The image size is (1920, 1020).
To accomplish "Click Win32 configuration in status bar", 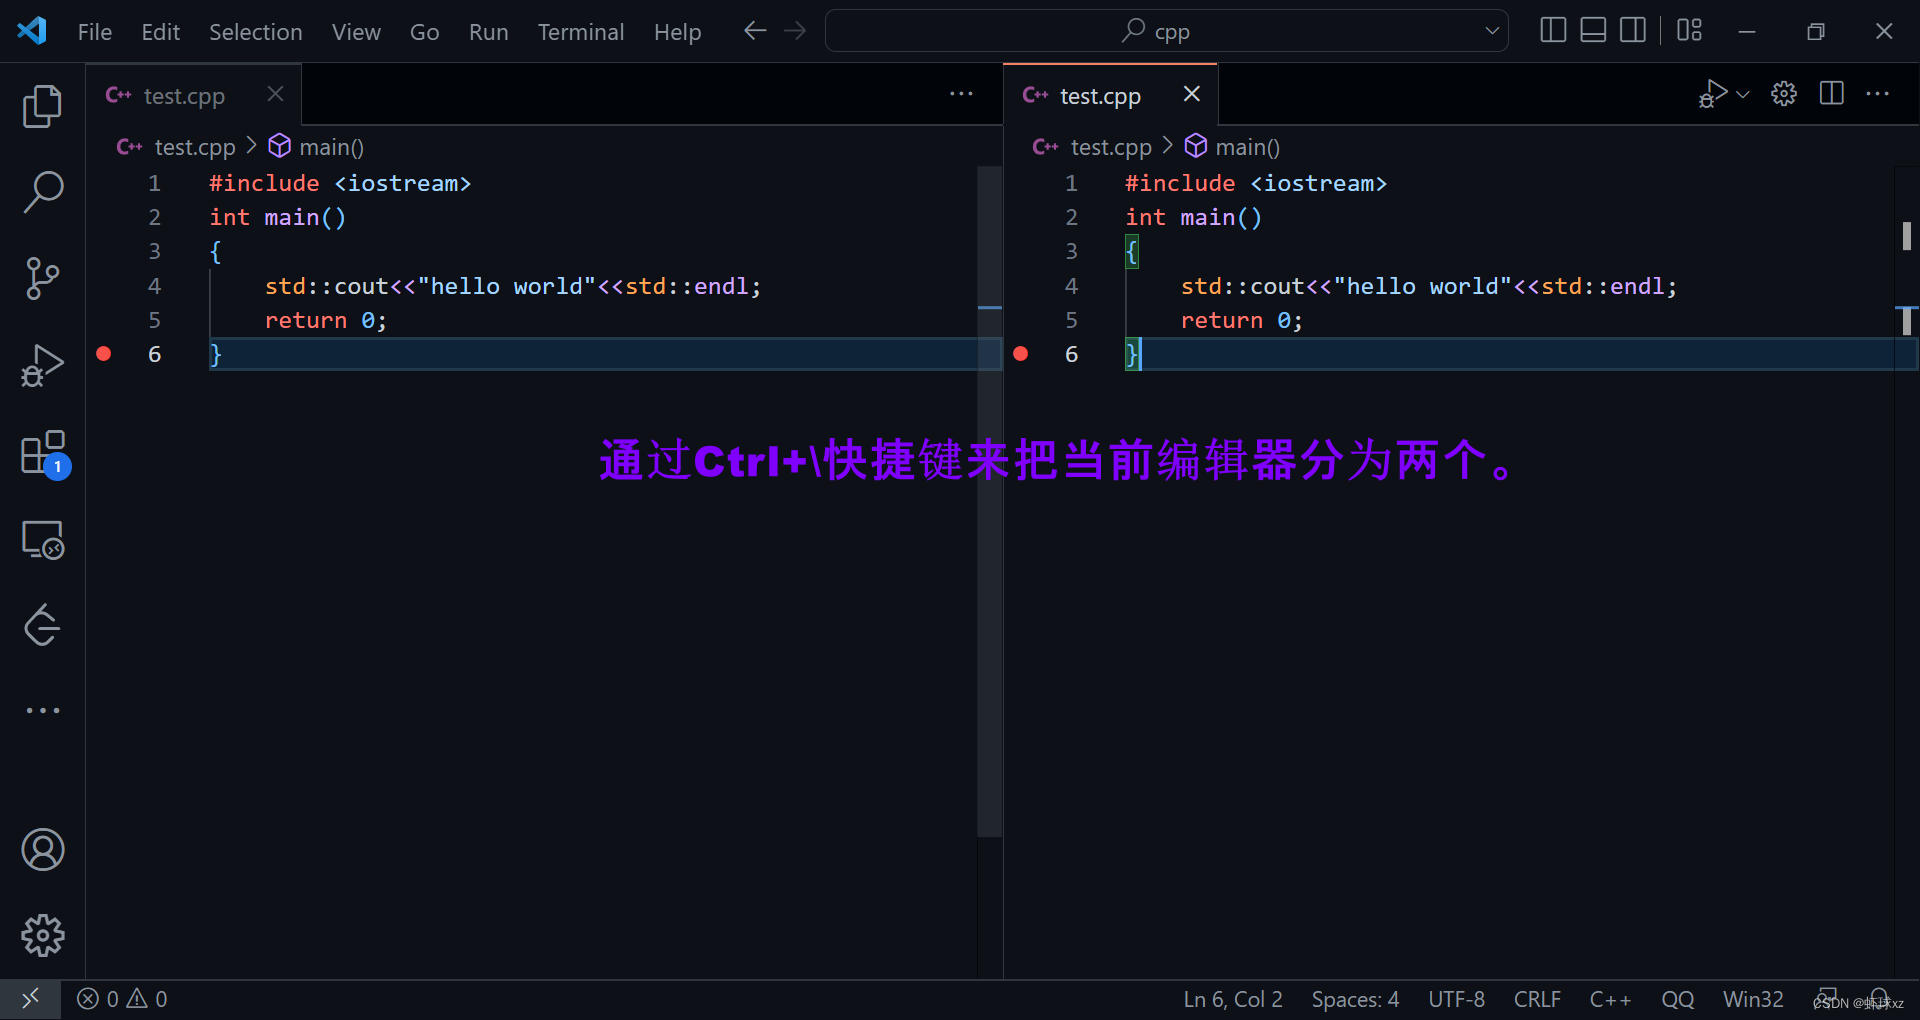I will 1753,999.
